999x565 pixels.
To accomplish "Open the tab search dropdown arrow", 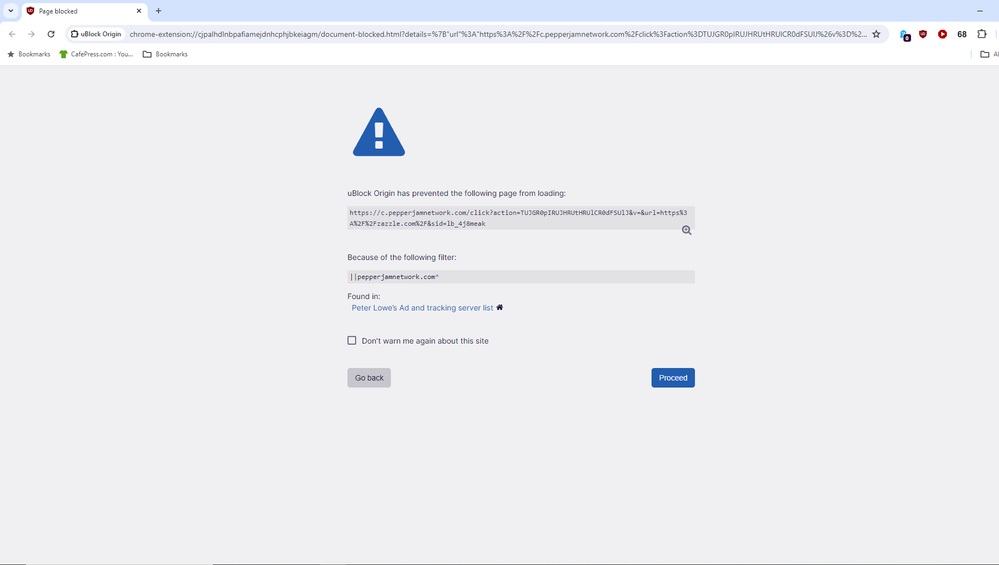I will [x=11, y=11].
